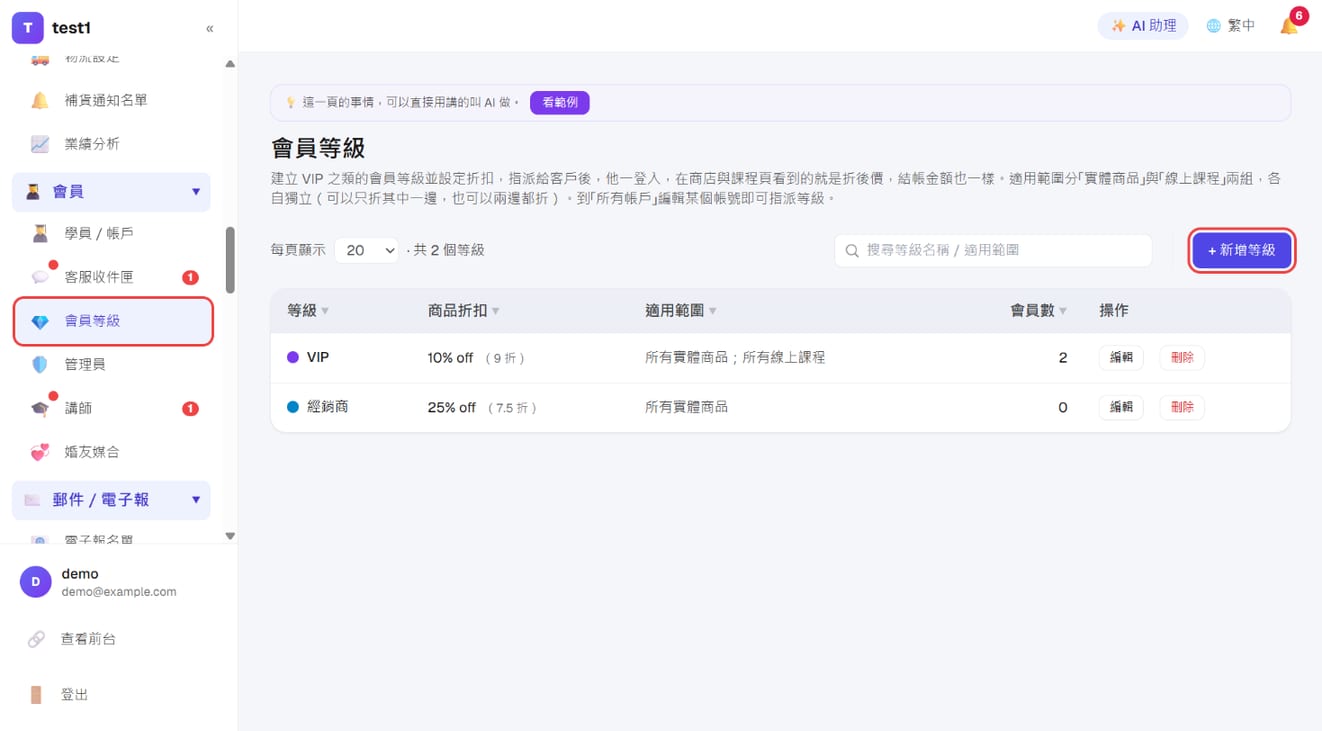
Task: Click the graduation cap icon beside 講師
Action: click(40, 408)
